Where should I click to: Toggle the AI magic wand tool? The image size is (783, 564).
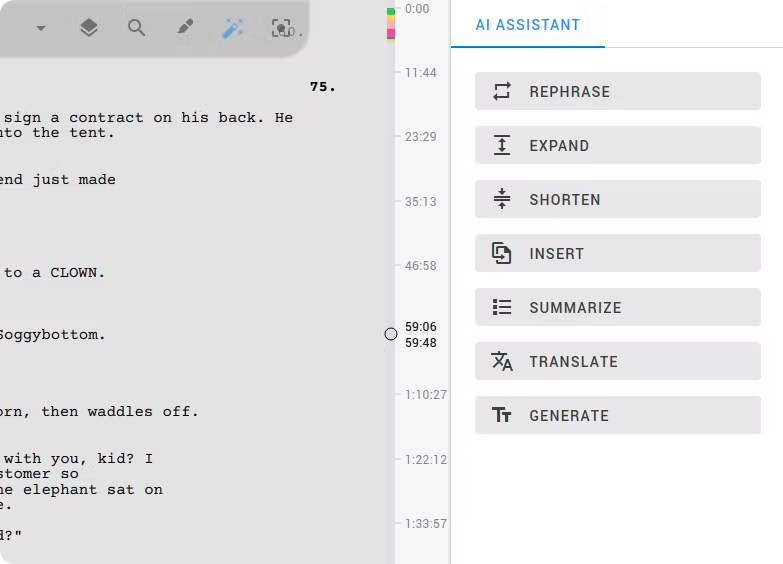click(233, 28)
